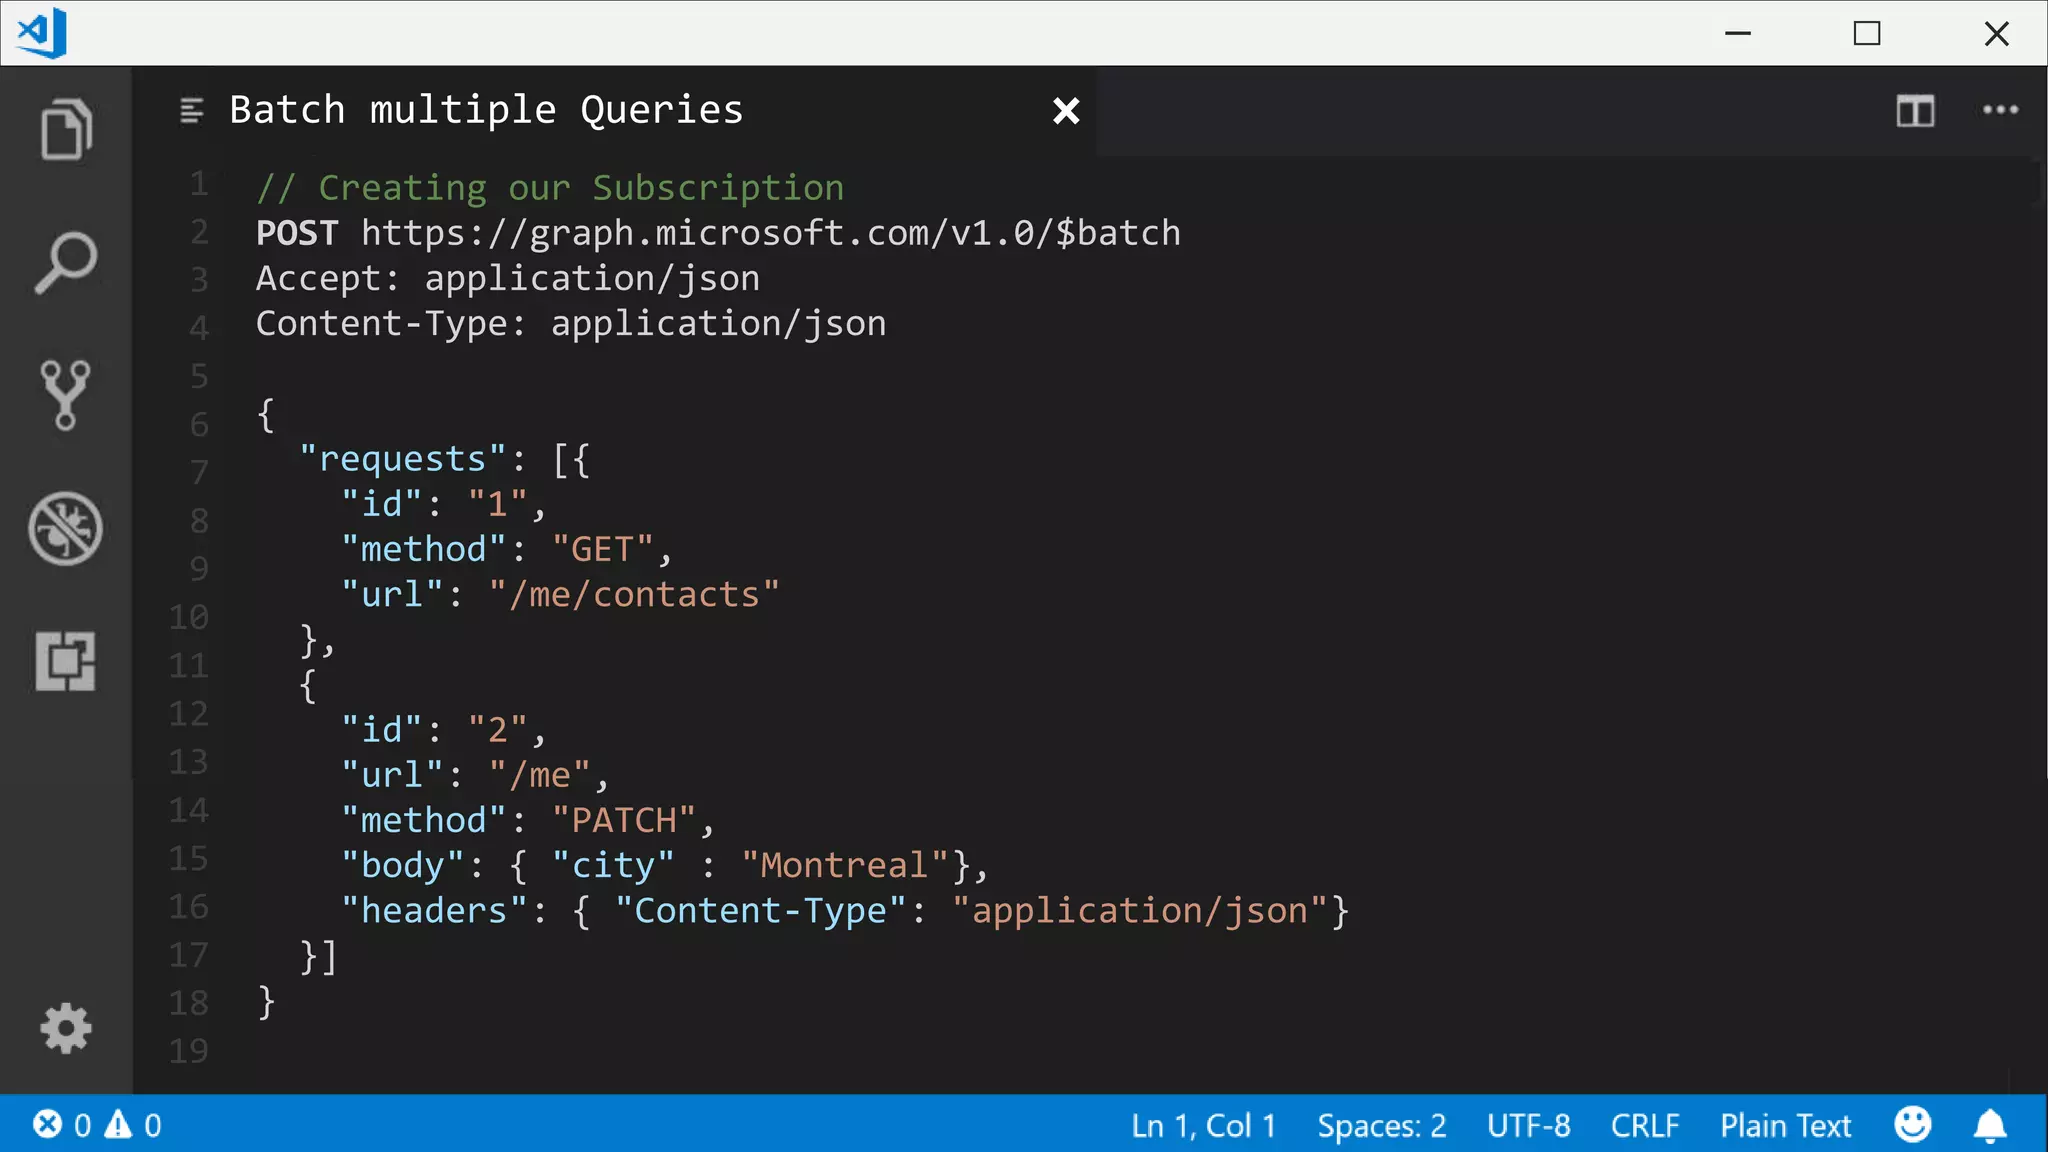
Task: Open the More Actions ellipsis menu
Action: point(2001,110)
